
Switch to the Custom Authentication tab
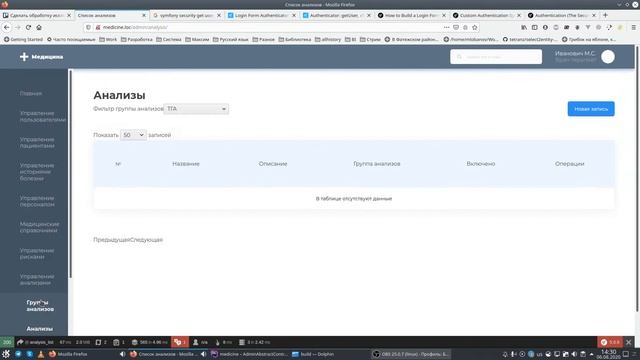click(487, 15)
